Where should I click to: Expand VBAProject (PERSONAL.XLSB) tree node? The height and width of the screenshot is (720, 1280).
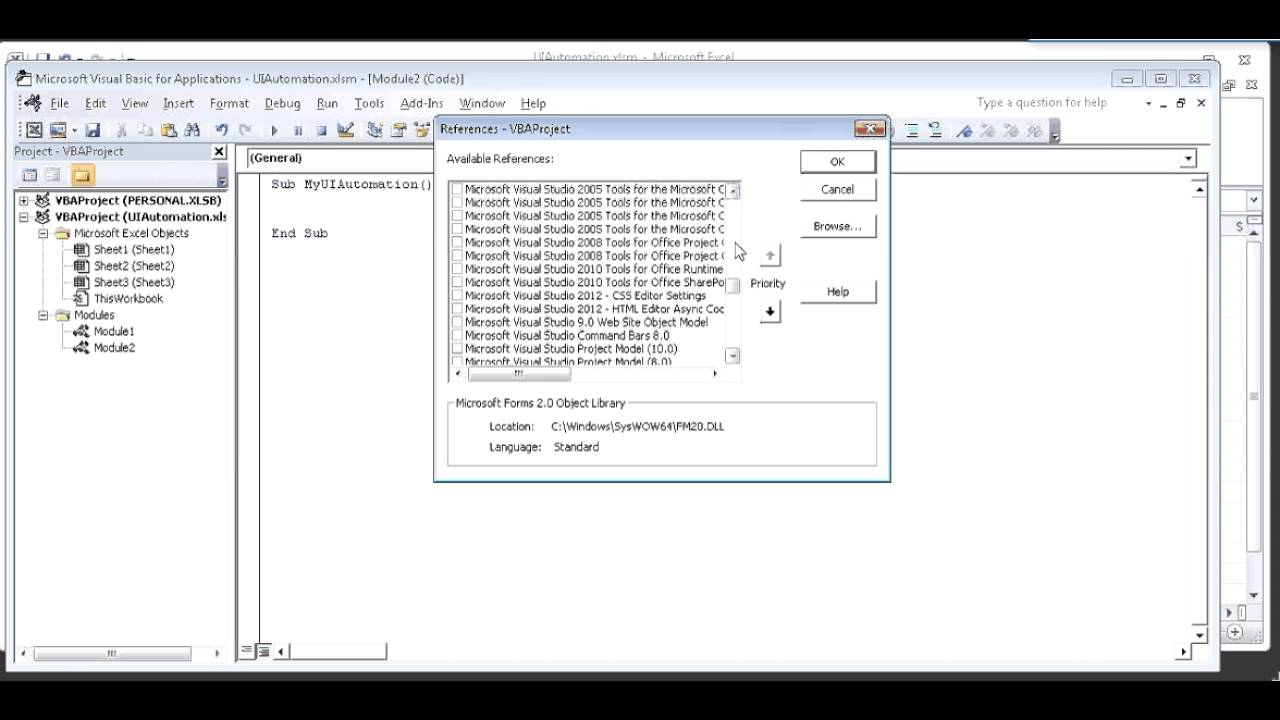tap(24, 200)
